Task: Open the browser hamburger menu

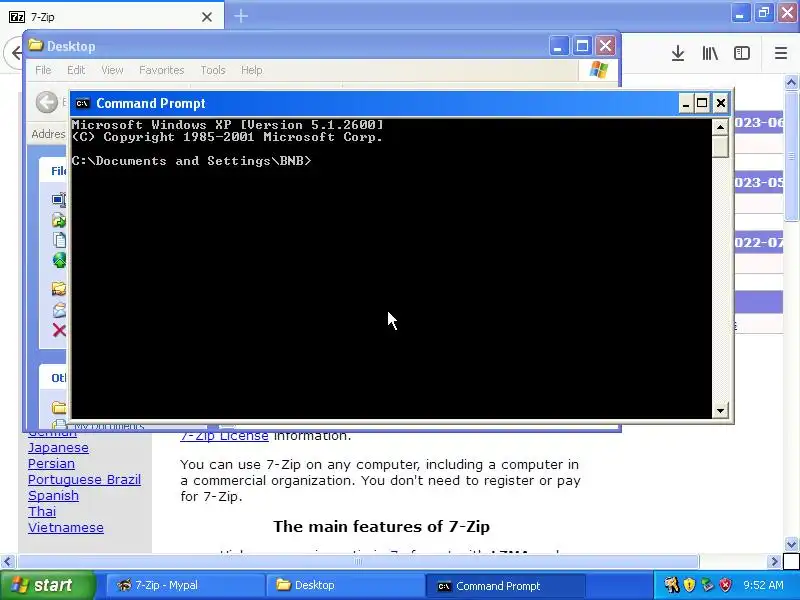Action: 781,53
